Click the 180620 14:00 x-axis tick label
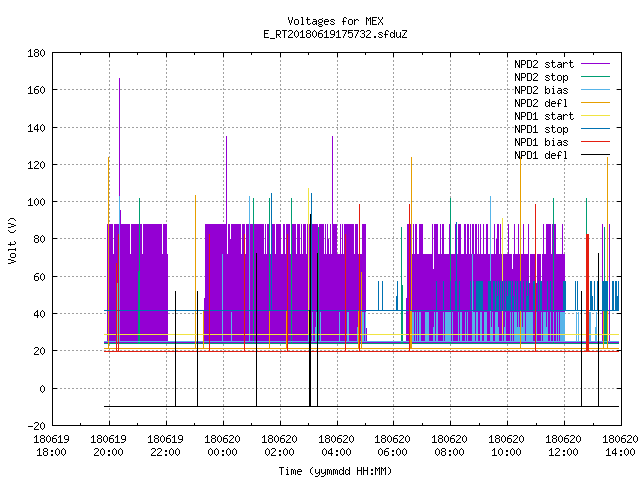The width and height of the screenshot is (640, 480). tap(620, 446)
